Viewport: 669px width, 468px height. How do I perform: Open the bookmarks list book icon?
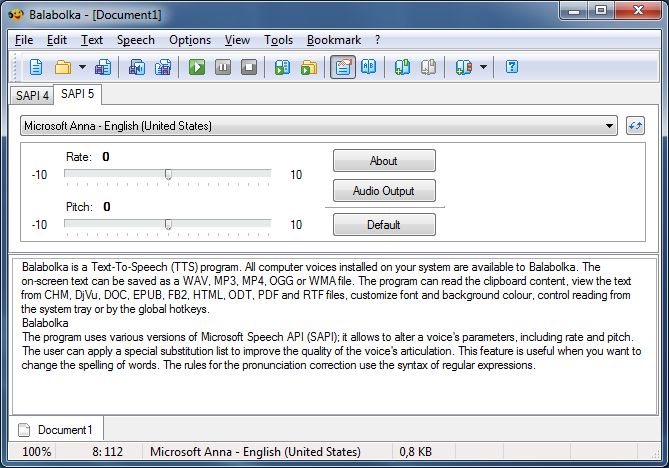point(464,67)
